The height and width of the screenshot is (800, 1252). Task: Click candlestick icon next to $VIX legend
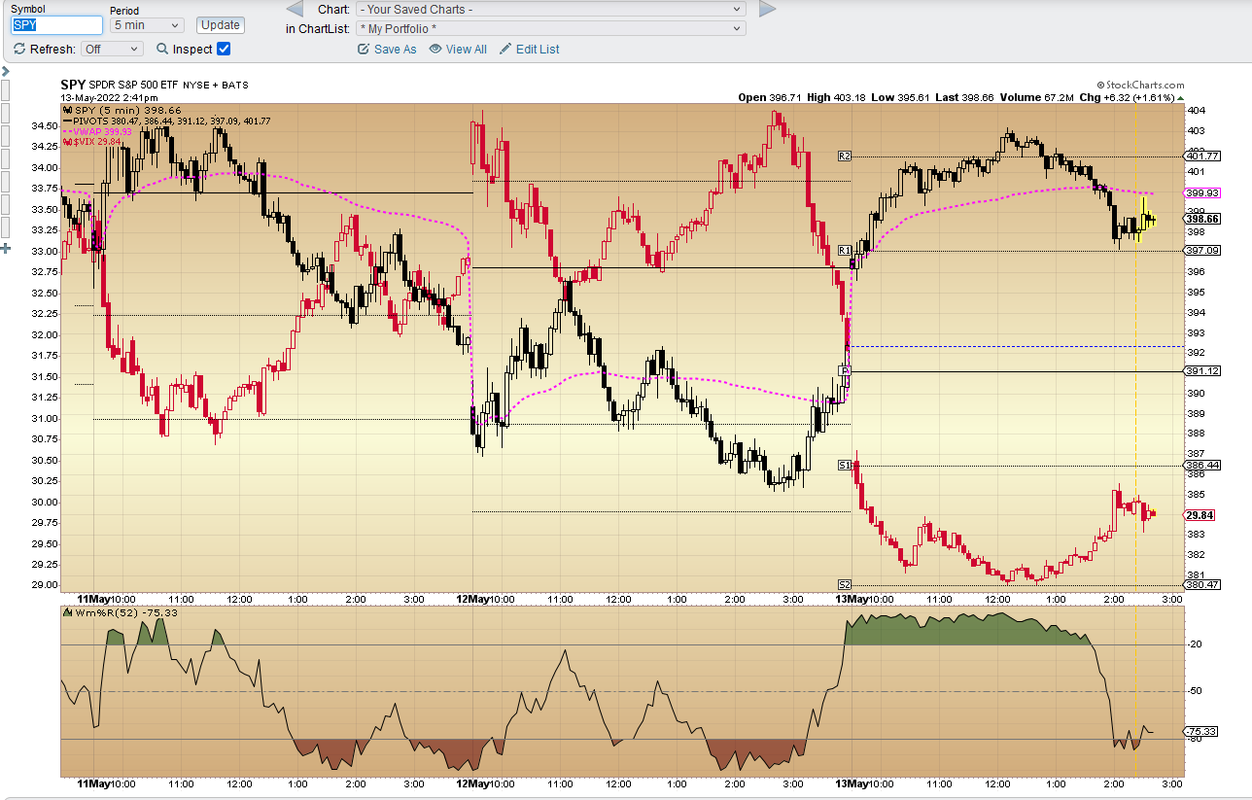pyautogui.click(x=68, y=142)
